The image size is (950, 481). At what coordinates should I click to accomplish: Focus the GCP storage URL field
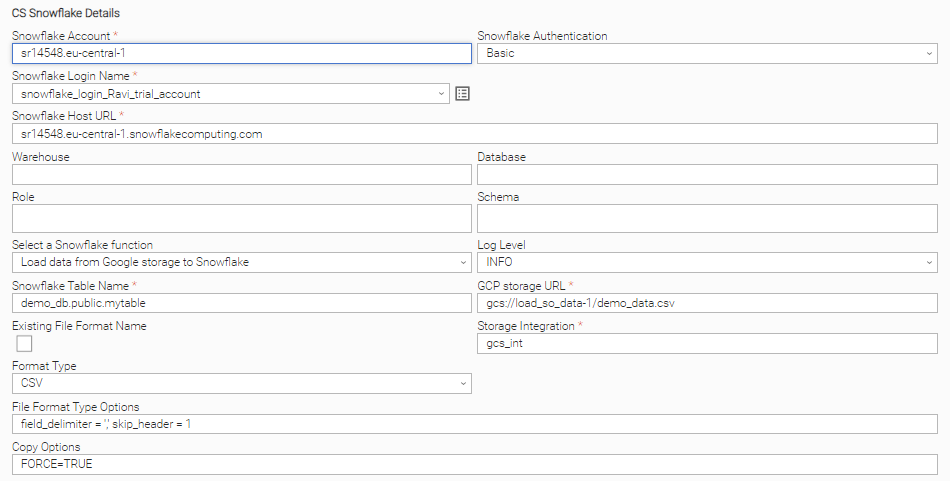[707, 303]
